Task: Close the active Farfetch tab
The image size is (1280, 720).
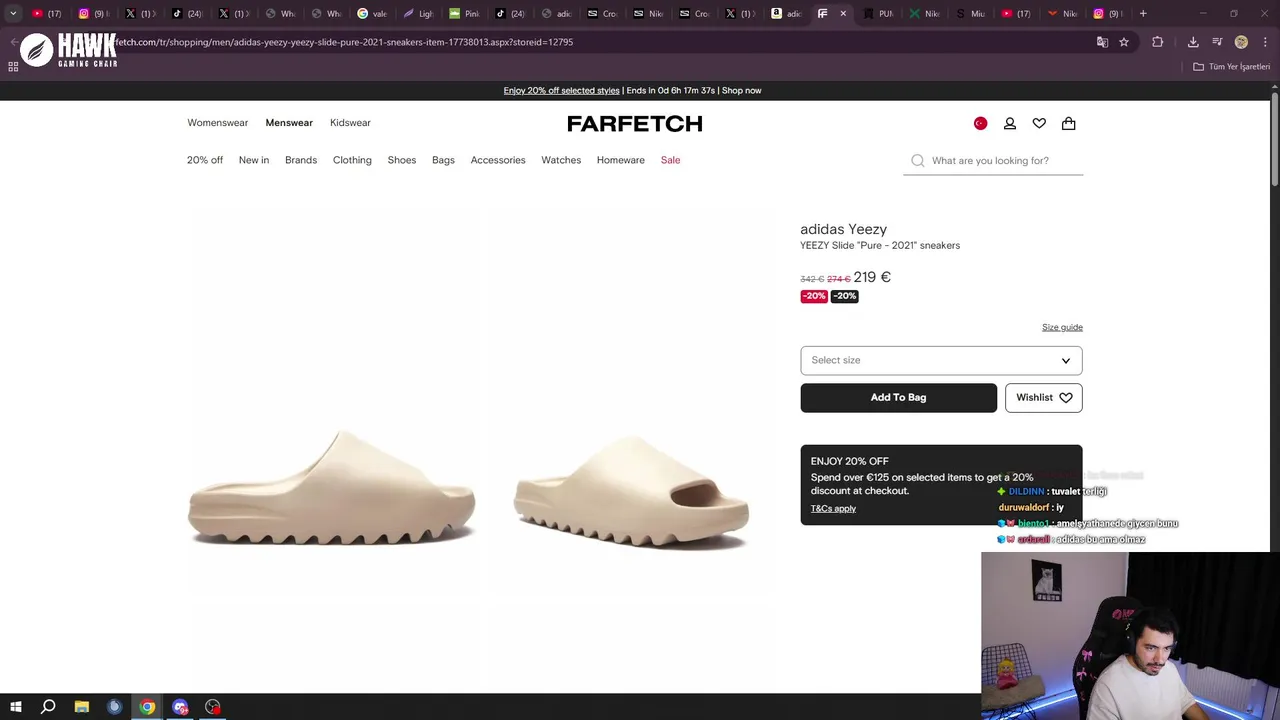Action: [843, 13]
